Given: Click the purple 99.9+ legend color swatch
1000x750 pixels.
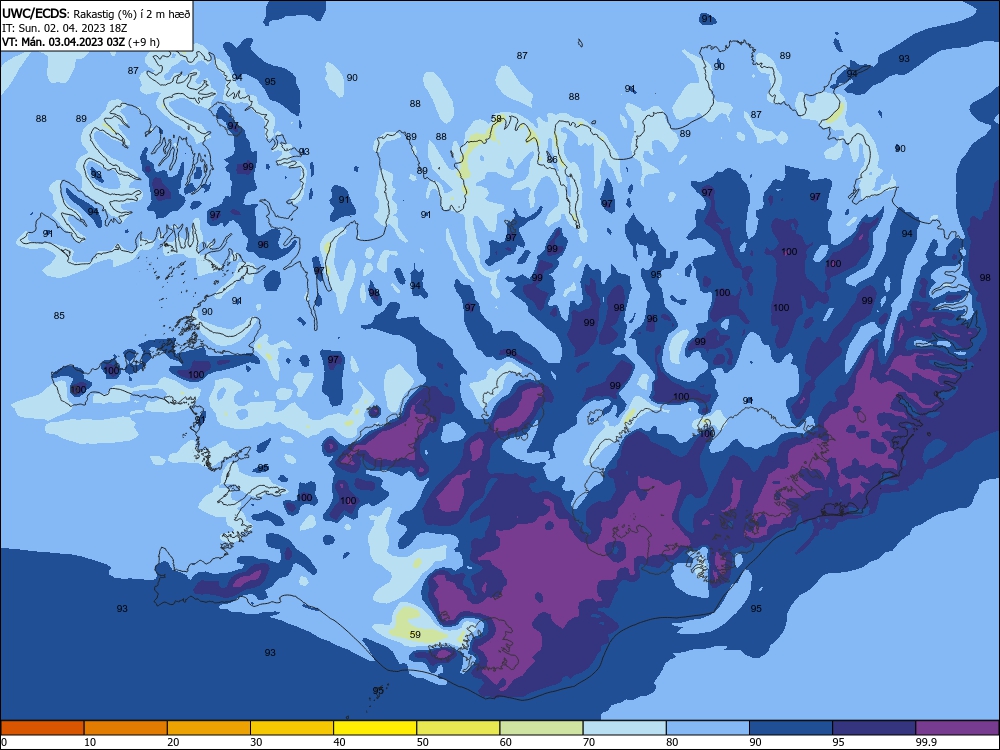Looking at the screenshot, I should click(957, 728).
